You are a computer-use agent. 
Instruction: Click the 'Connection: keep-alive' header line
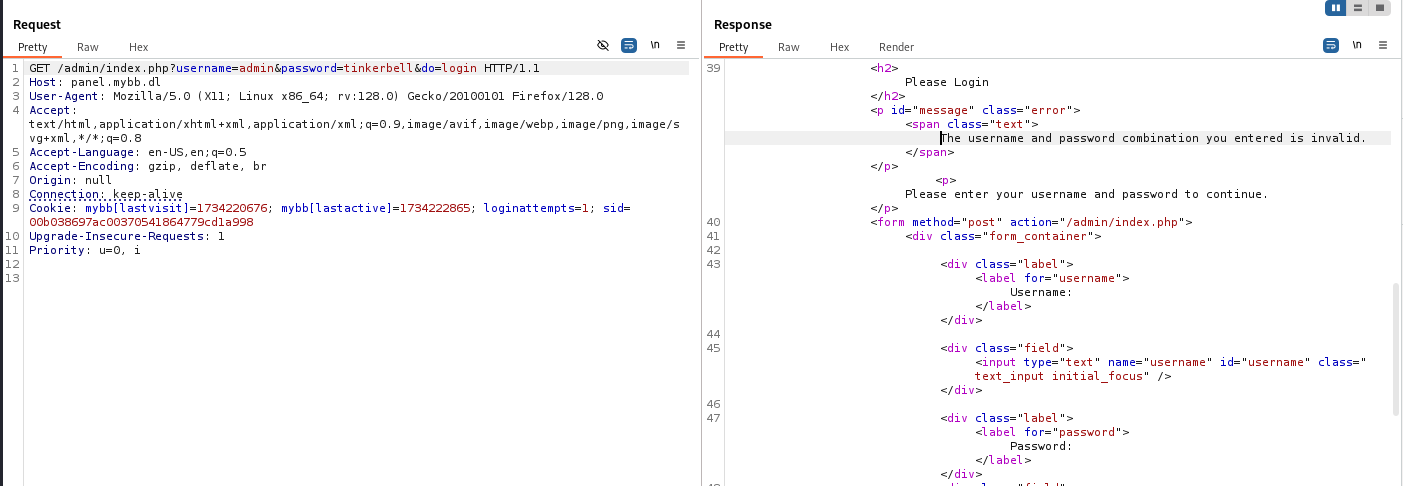(x=106, y=194)
